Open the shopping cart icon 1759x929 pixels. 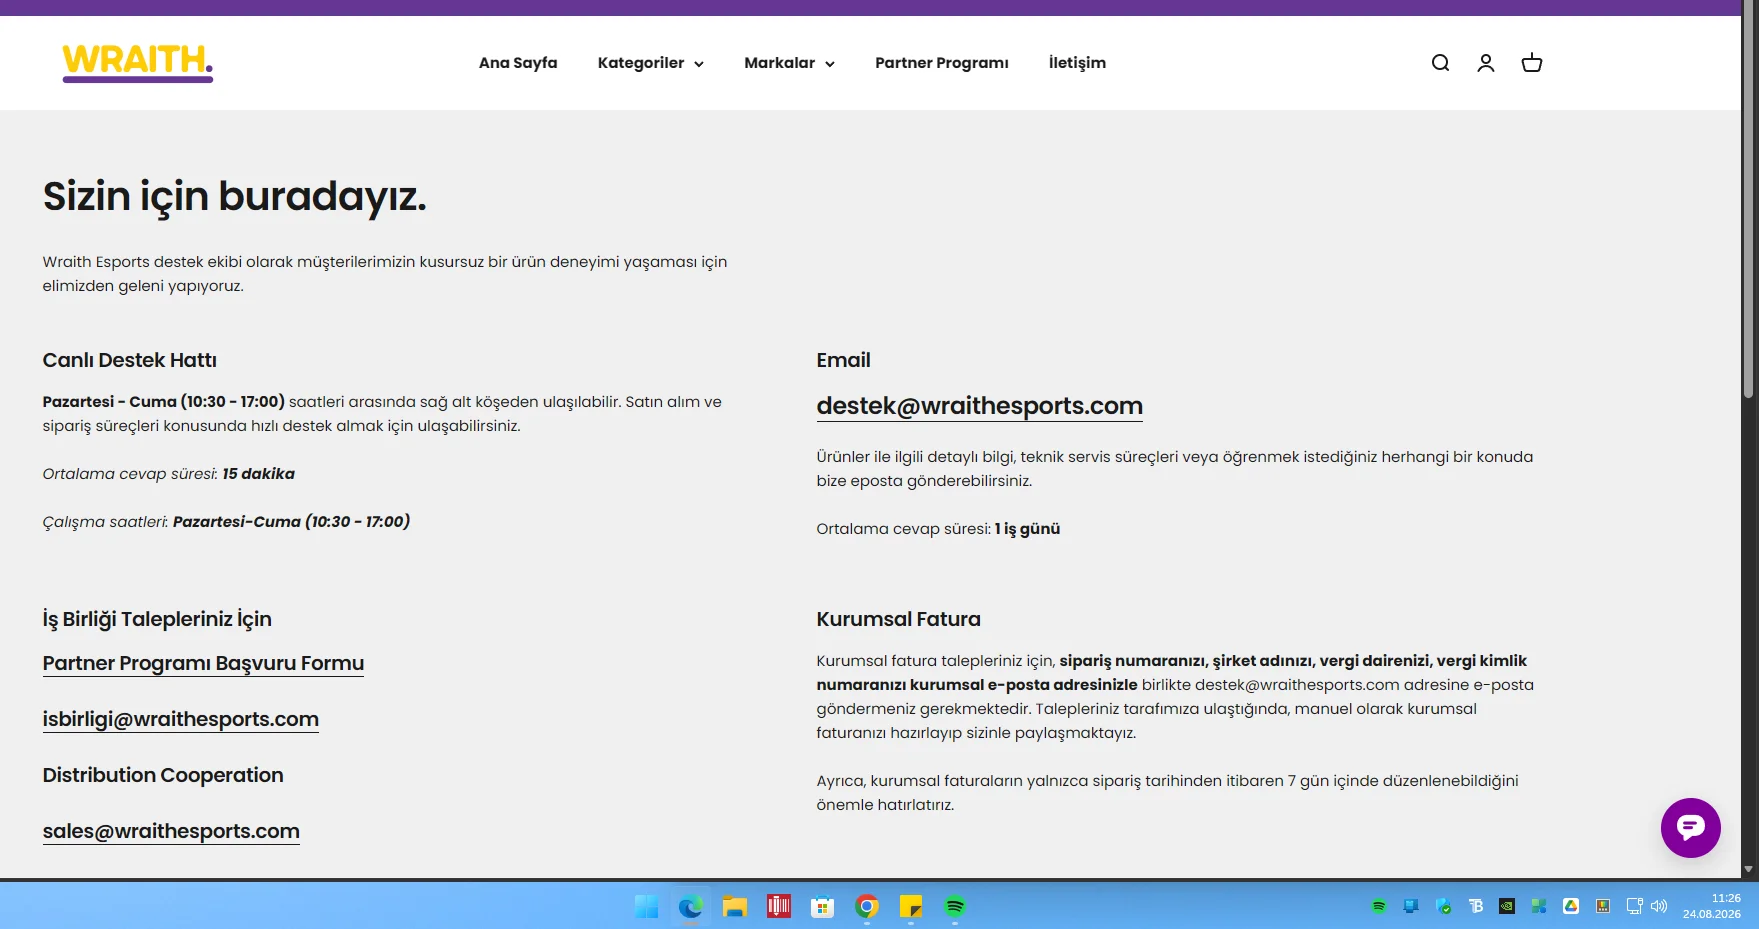[x=1532, y=63]
